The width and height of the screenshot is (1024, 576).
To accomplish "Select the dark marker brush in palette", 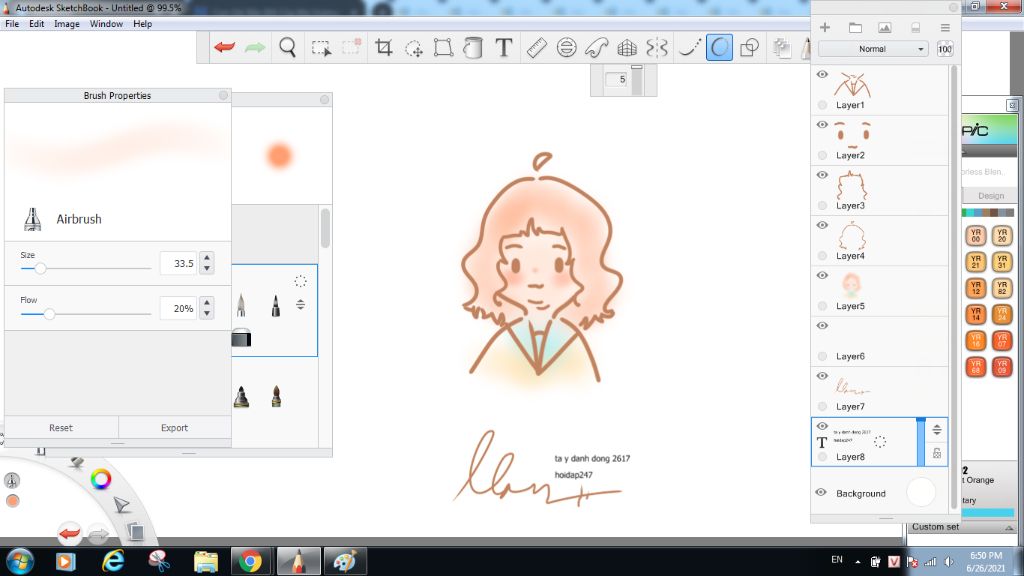I will point(276,305).
